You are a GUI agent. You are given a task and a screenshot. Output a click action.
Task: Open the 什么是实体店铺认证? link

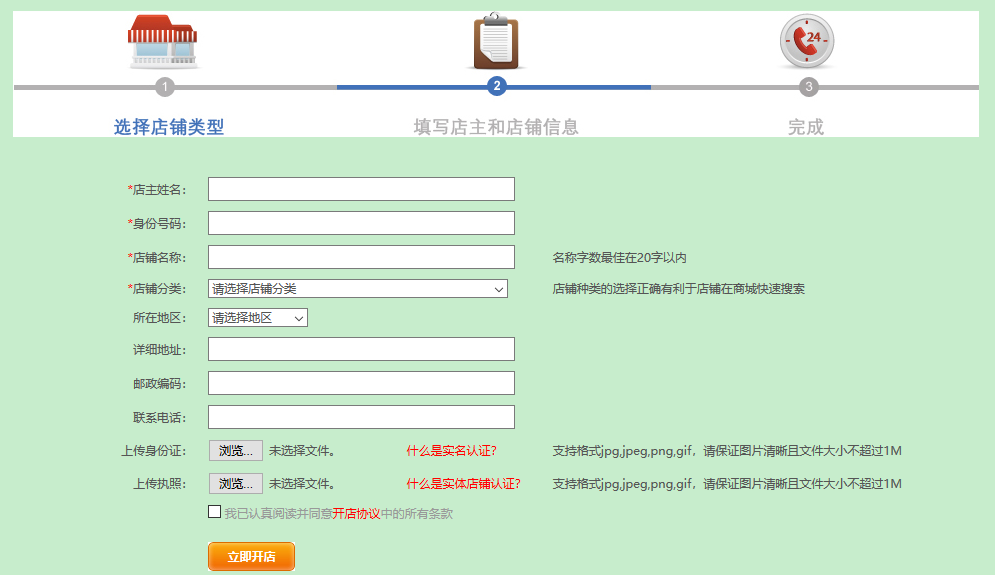463,484
